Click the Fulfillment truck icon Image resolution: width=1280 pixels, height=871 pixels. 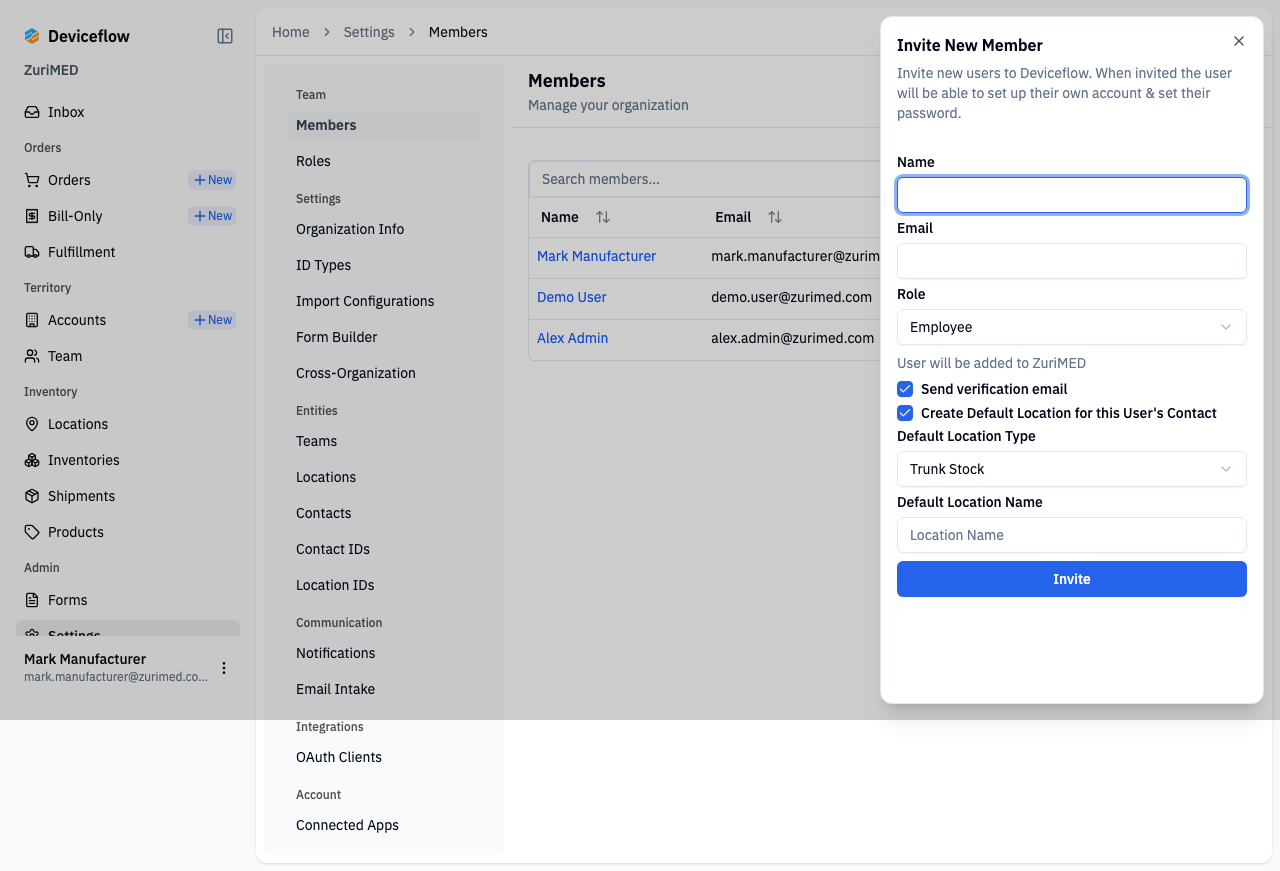[x=32, y=252]
